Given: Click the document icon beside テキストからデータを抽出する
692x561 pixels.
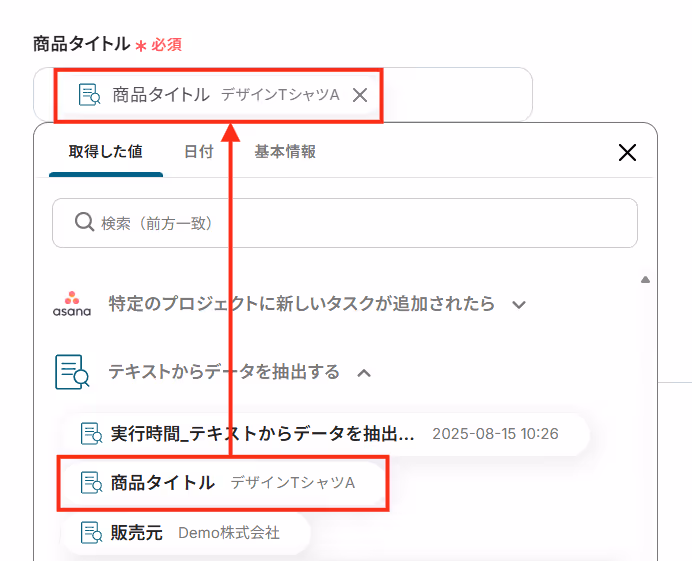Looking at the screenshot, I should tap(72, 372).
